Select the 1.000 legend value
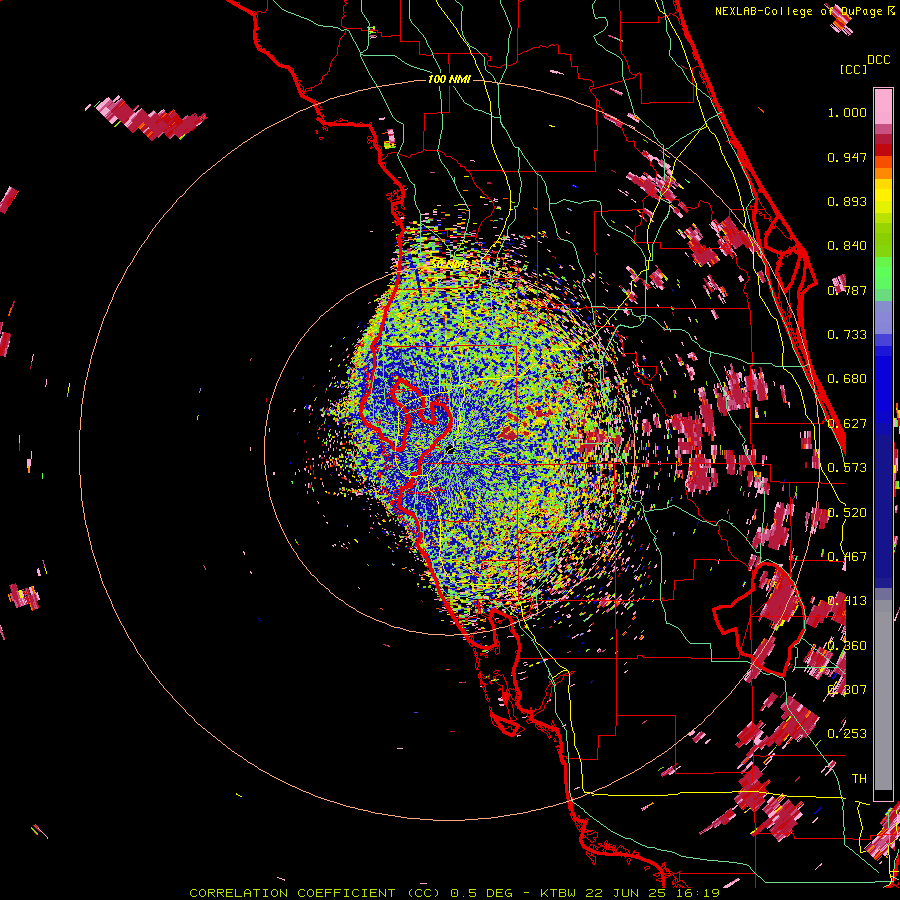Viewport: 900px width, 900px height. point(847,112)
